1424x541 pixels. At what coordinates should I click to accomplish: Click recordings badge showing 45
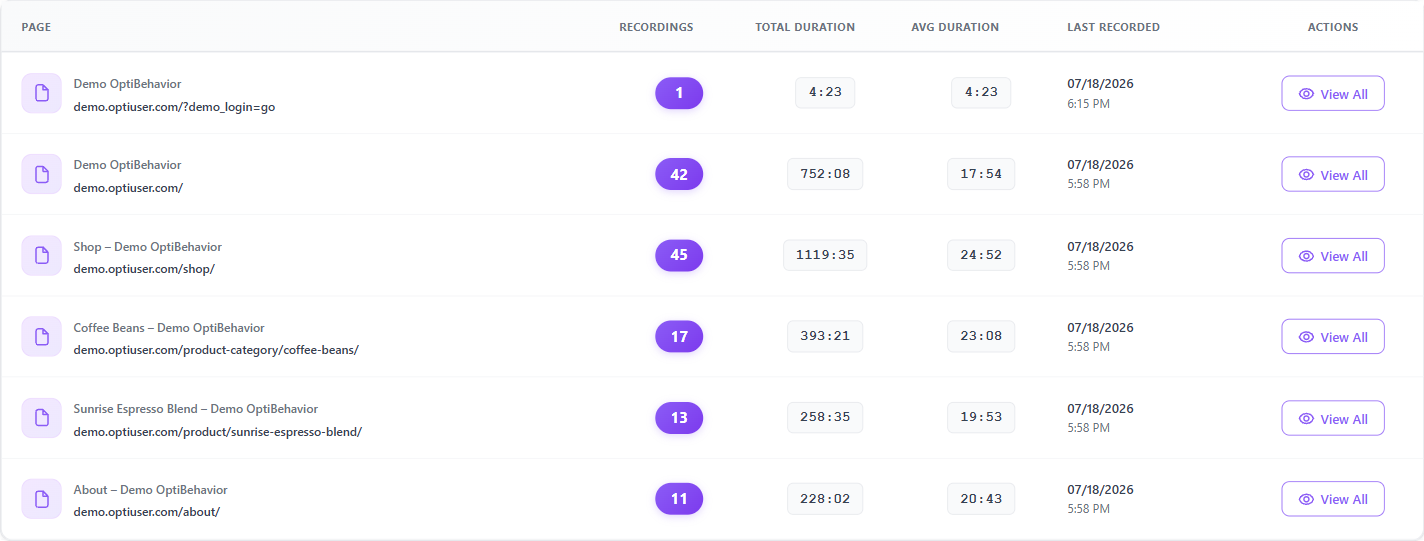tap(679, 255)
